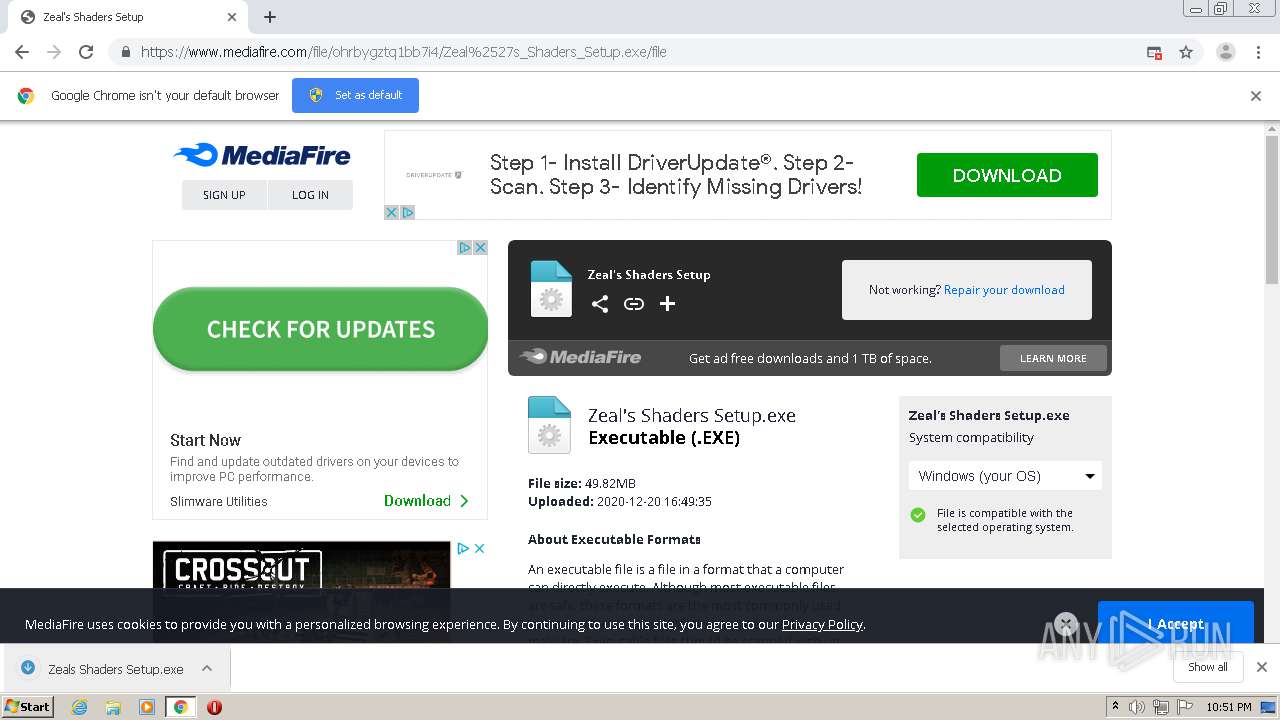Switch to Chrome in taskbar
This screenshot has height=720, width=1280.
click(x=180, y=707)
